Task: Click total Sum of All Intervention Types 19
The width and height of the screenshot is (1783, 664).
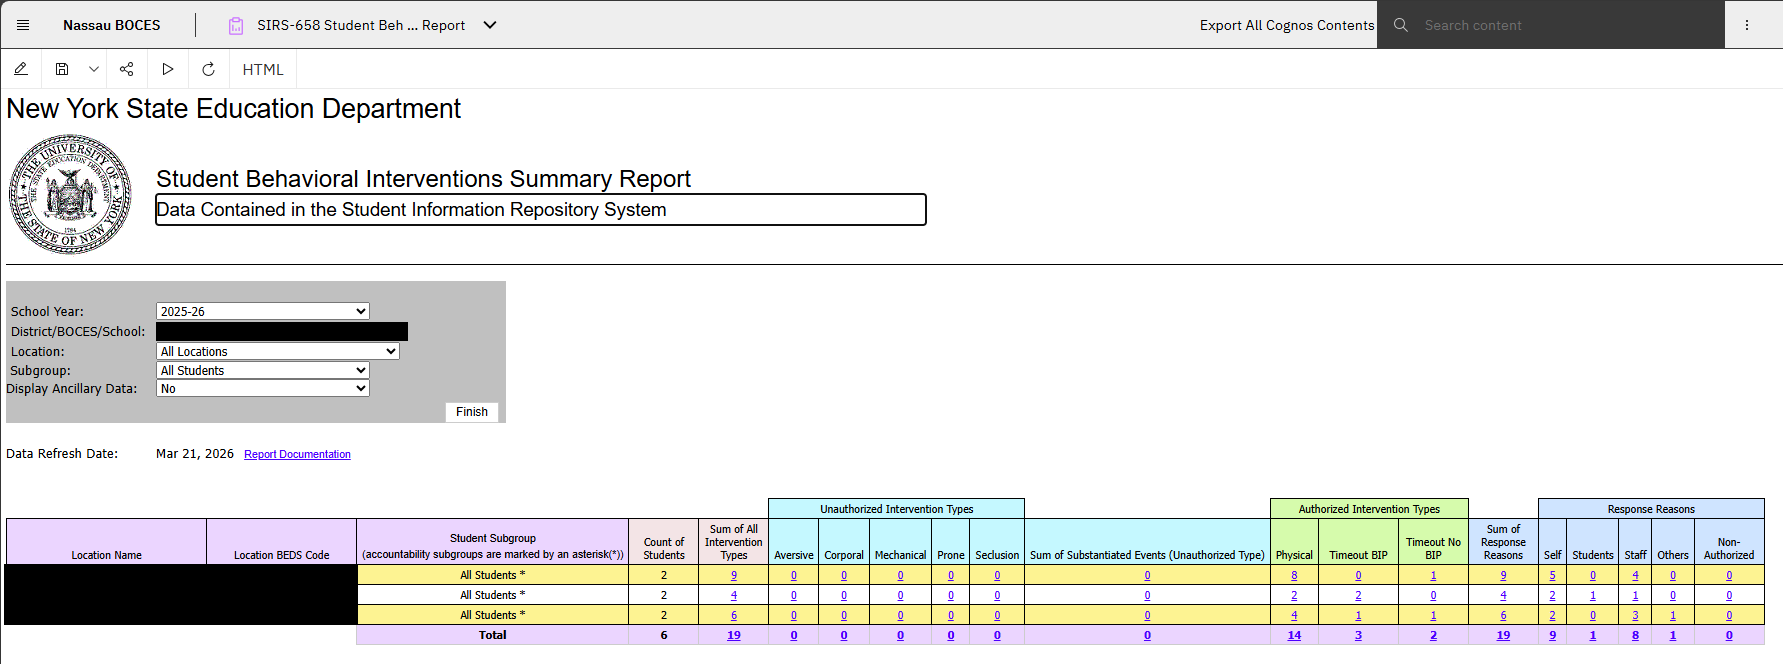Action: [x=734, y=635]
